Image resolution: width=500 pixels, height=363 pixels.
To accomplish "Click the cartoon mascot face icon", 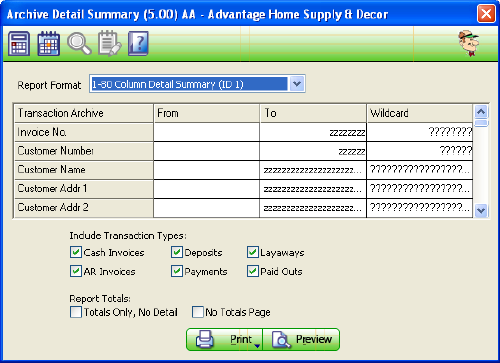I will (469, 43).
